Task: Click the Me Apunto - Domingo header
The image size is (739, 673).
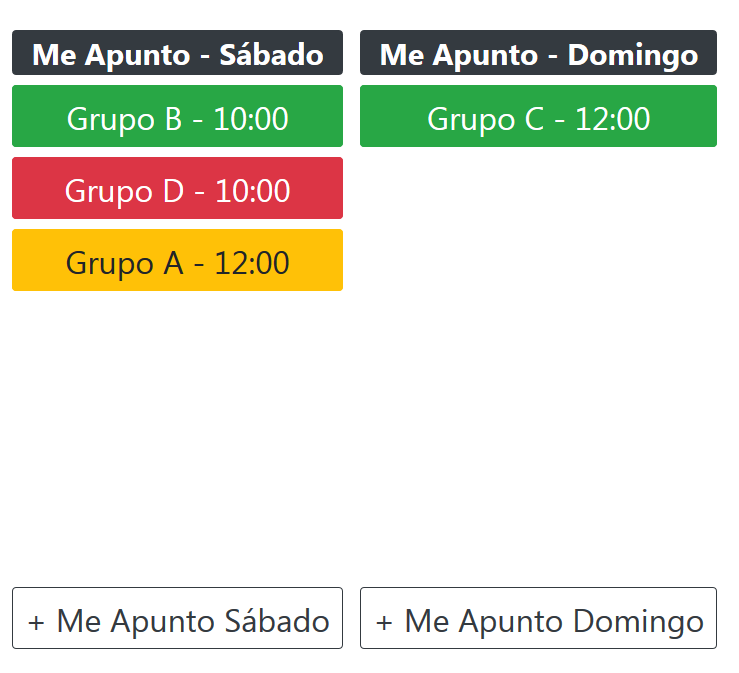Action: [x=538, y=54]
